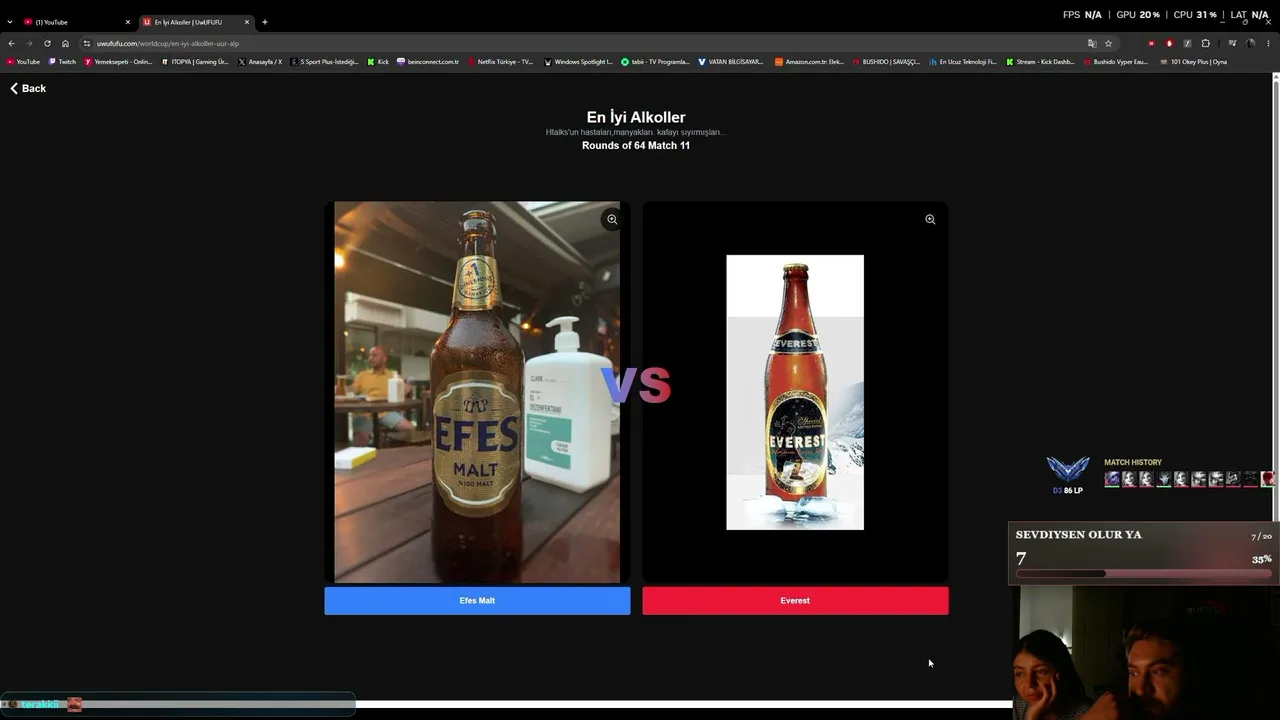Open the browser extensions puzzle menu
The image size is (1280, 720).
(1205, 43)
